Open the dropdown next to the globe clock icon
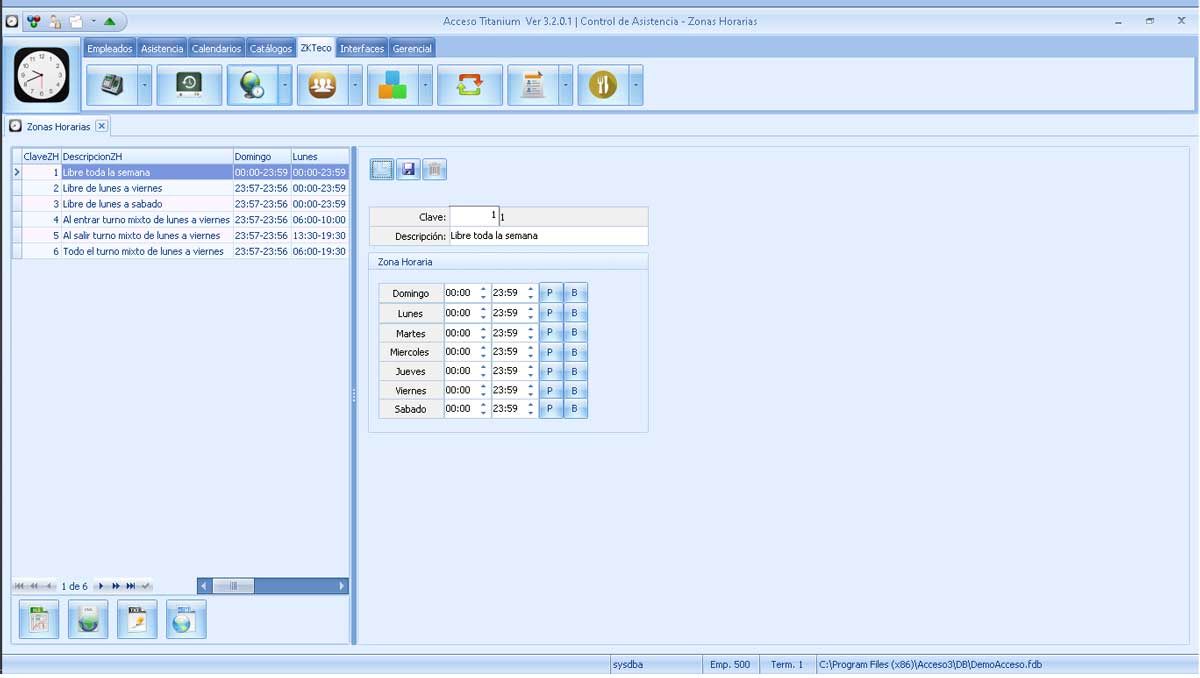This screenshot has height=678, width=1200. click(x=285, y=86)
